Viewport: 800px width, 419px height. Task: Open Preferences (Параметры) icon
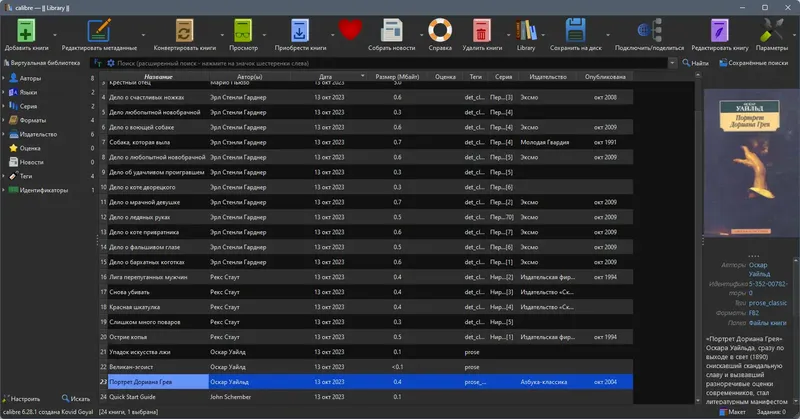pos(771,31)
